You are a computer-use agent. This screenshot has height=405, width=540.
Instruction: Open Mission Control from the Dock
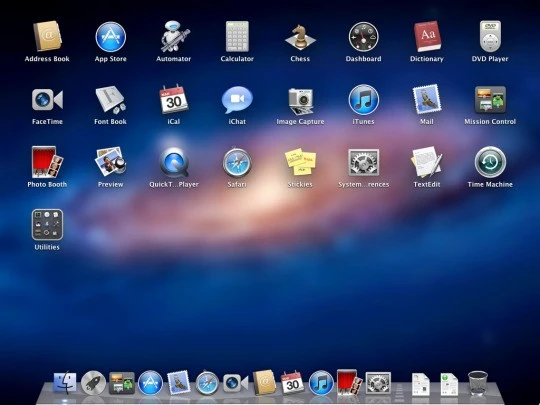122,383
